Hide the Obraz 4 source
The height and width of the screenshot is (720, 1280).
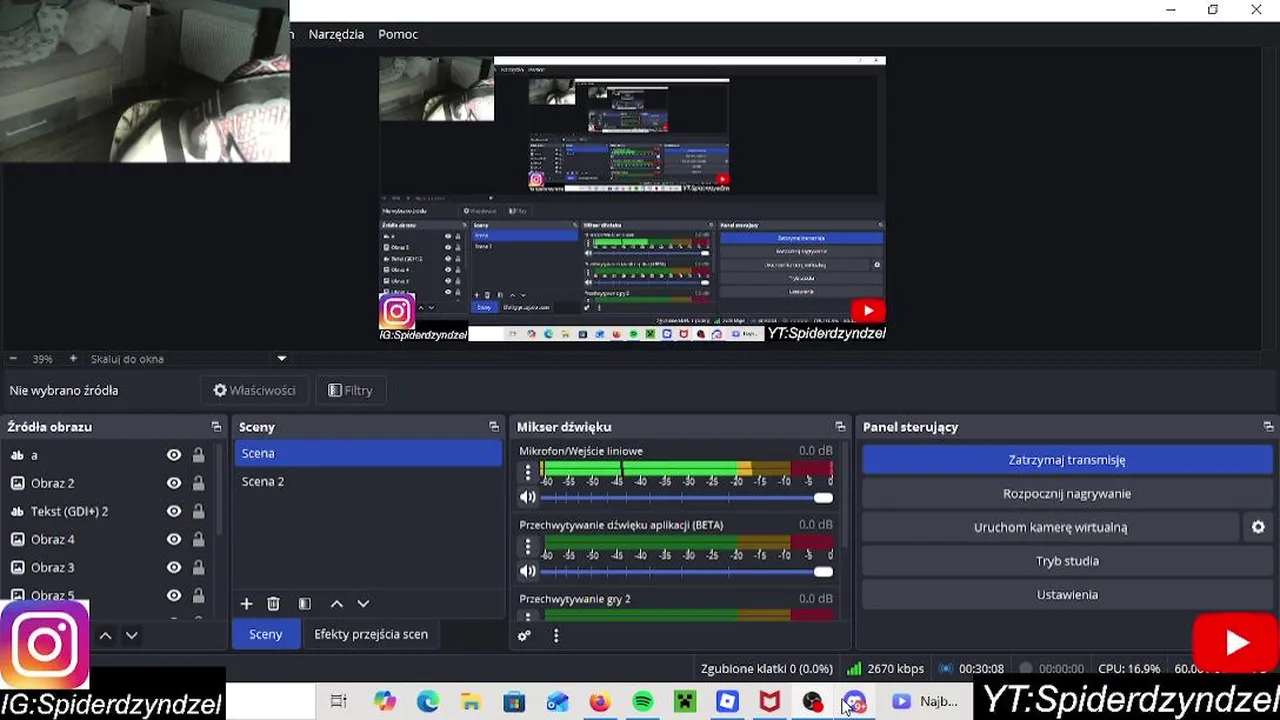(174, 539)
